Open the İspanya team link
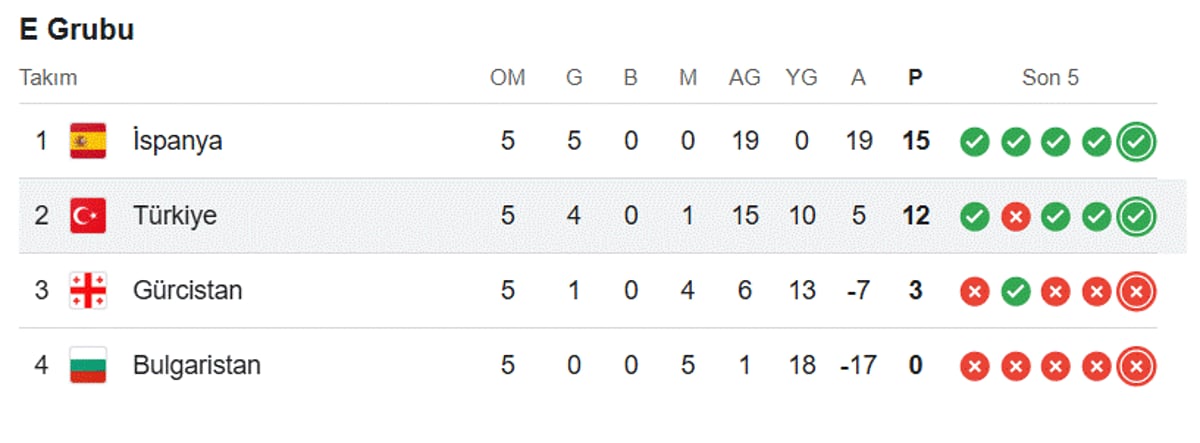Viewport: 1200px width, 443px height. tap(177, 141)
